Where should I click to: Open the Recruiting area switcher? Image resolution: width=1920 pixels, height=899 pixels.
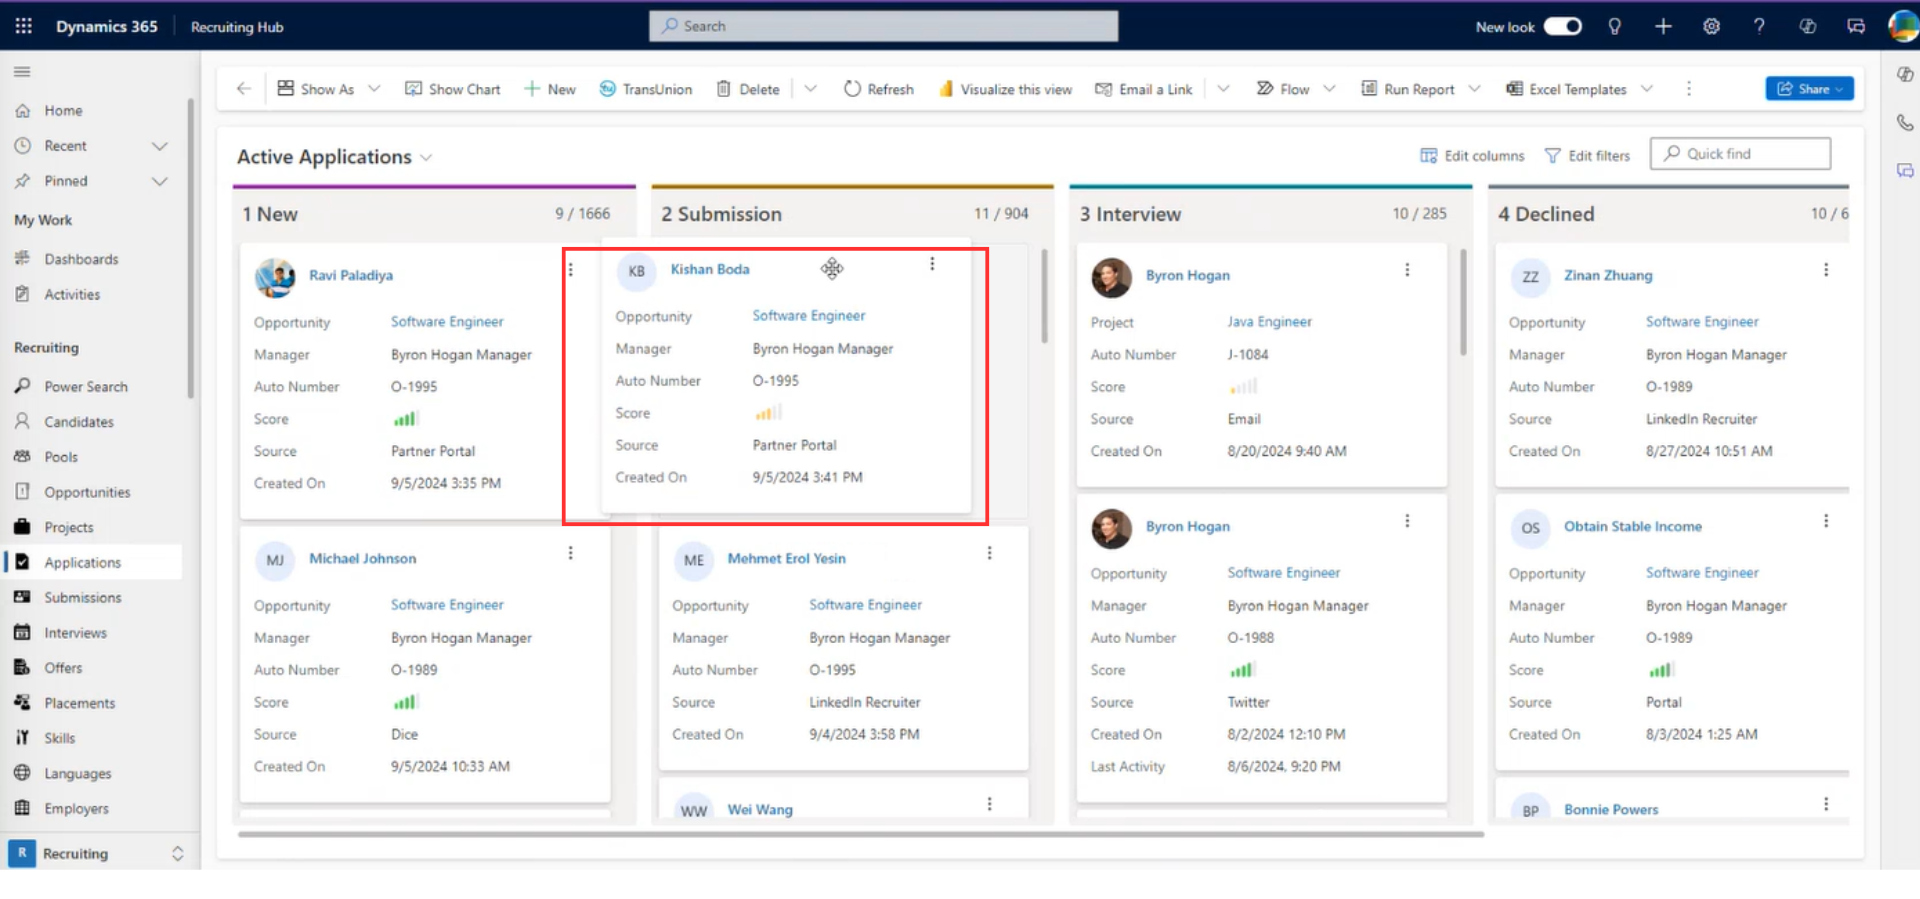97,853
